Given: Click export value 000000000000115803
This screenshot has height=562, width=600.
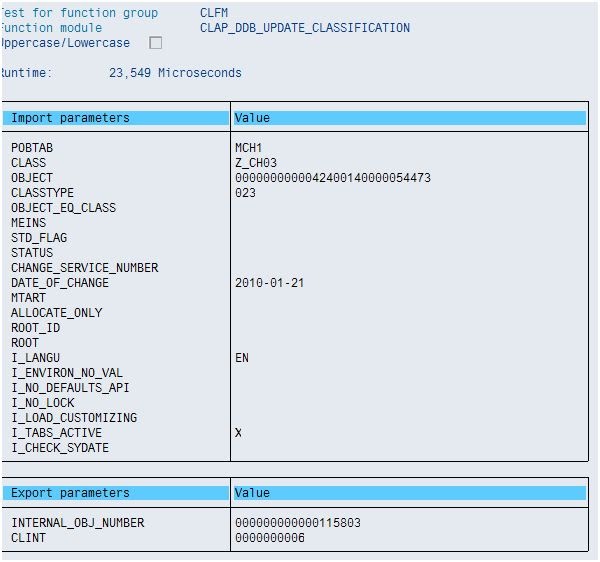Looking at the screenshot, I should (298, 523).
